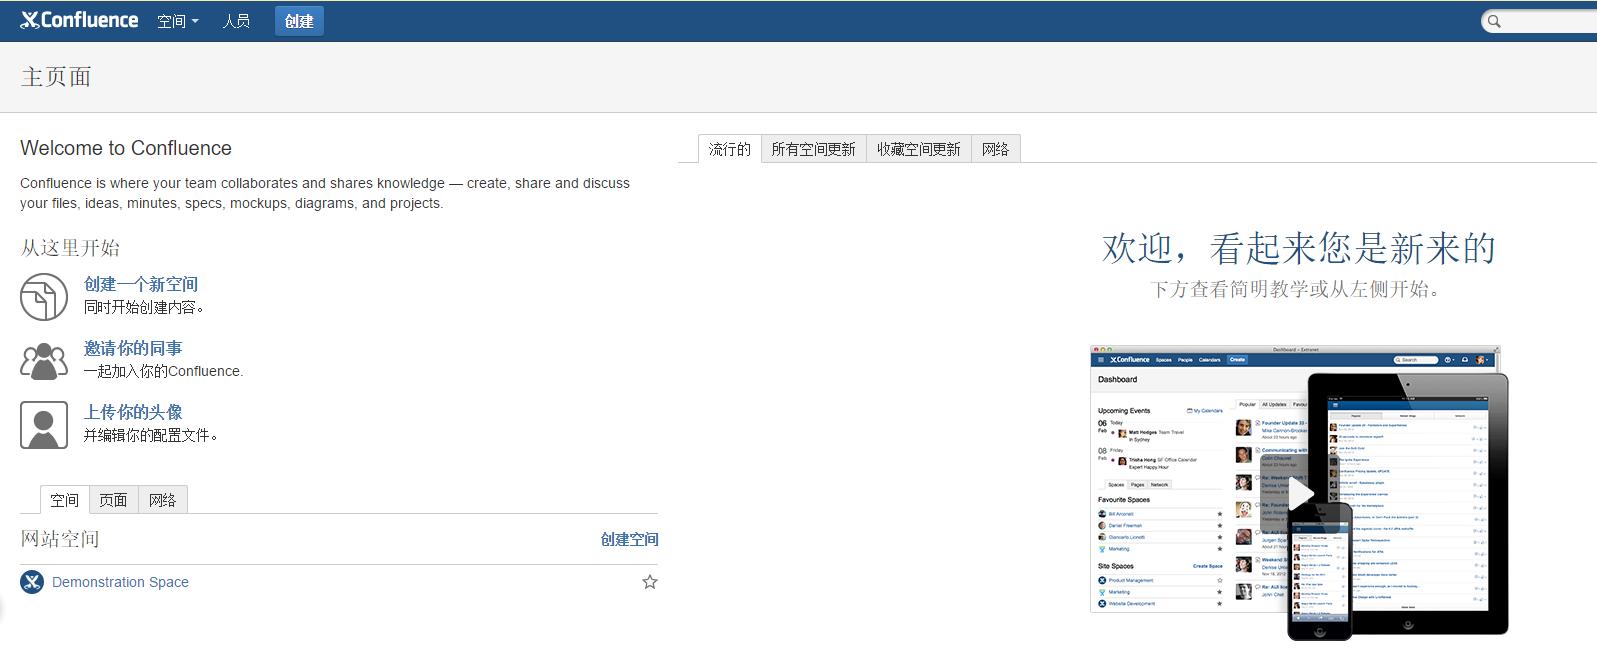Switch to the 流行的 tab
This screenshot has height=667, width=1597.
coord(729,149)
